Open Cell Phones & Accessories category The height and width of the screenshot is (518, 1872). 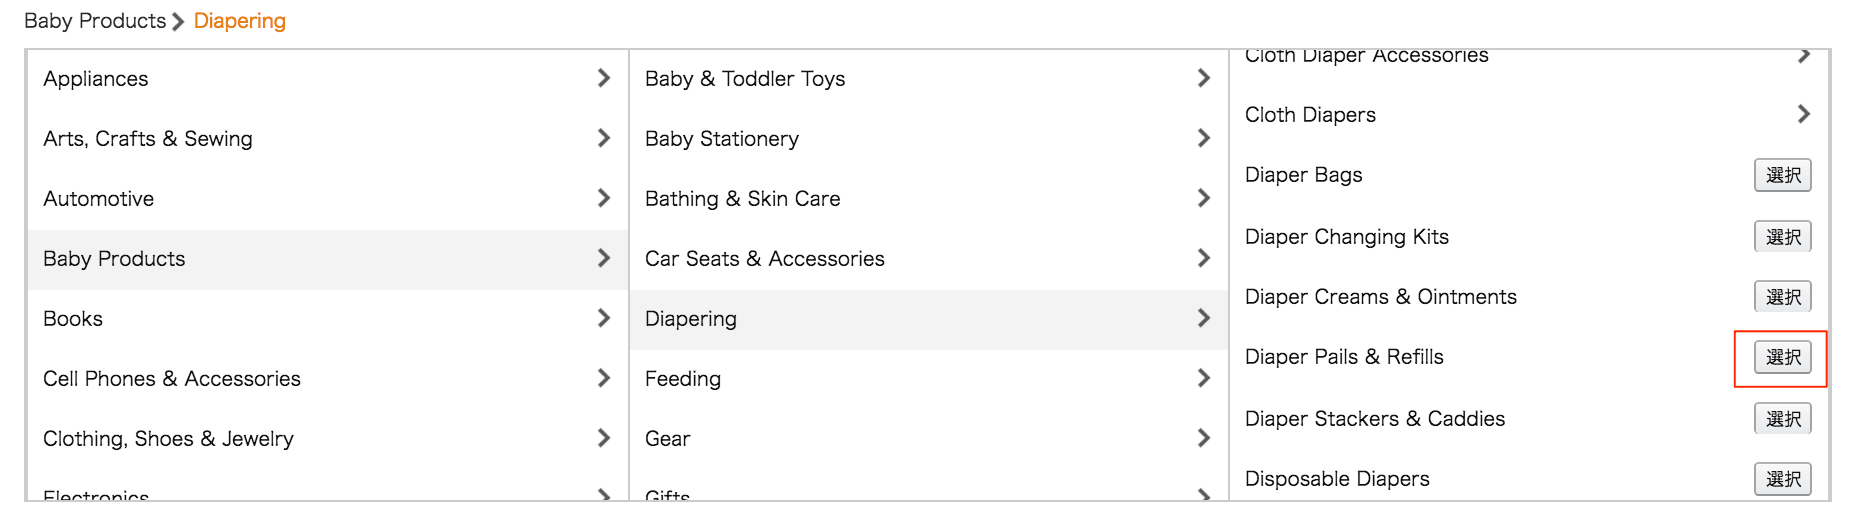(172, 379)
